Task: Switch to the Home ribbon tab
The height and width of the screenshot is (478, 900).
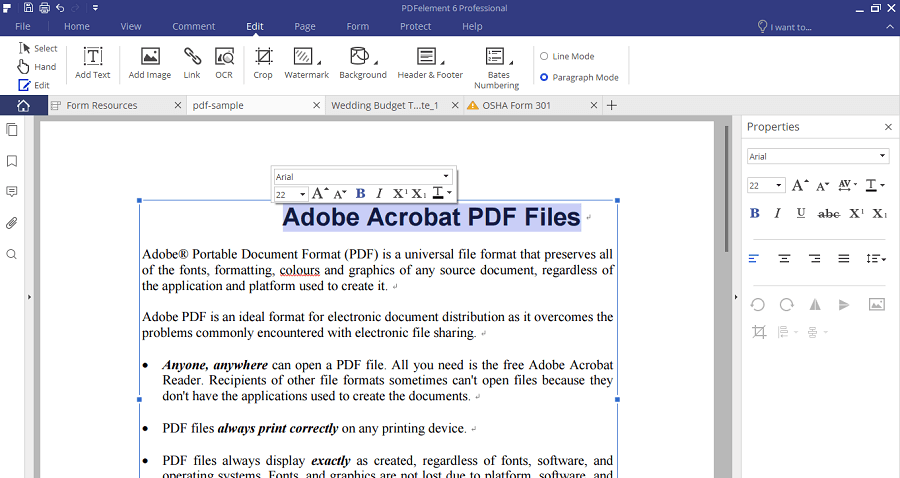Action: [77, 26]
